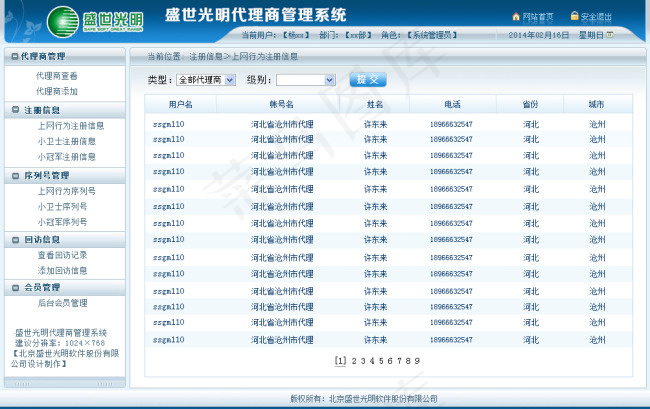This screenshot has width=650, height=409.
Task: Open 代理商查看 in the sidebar
Action: tap(57, 76)
